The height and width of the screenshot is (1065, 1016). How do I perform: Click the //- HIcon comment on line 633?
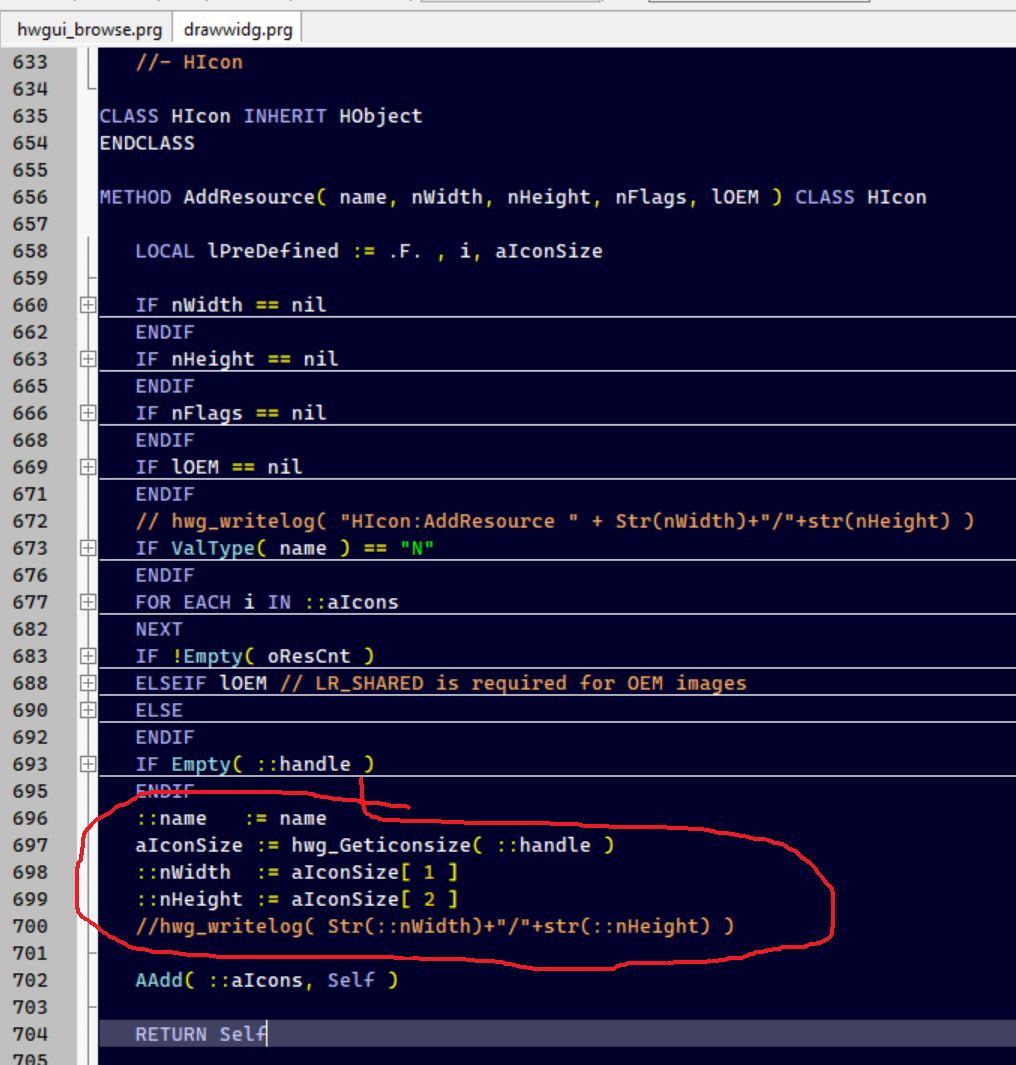189,62
